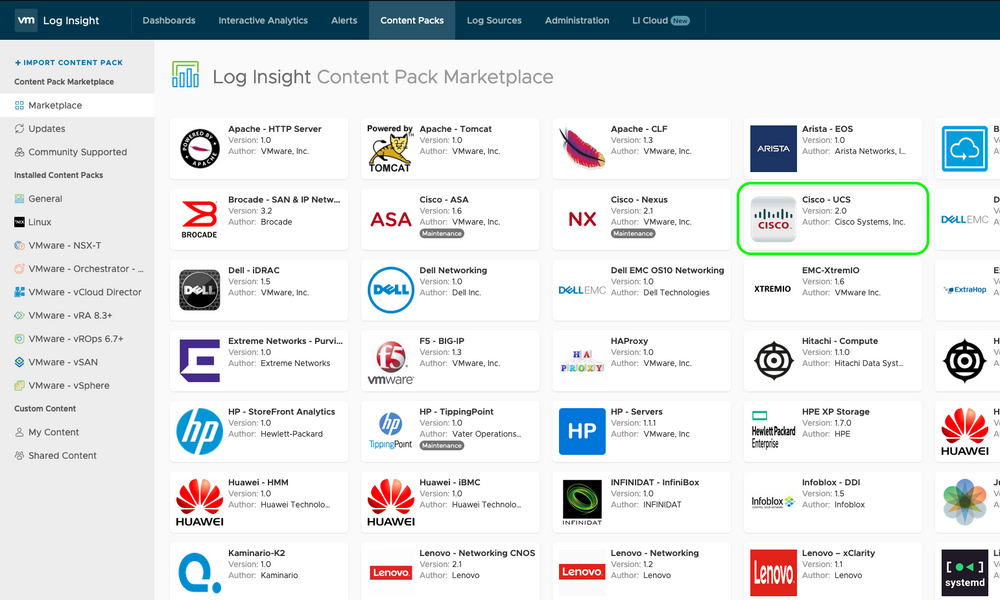
Task: Click the Log Insight vm logo
Action: pos(28,20)
